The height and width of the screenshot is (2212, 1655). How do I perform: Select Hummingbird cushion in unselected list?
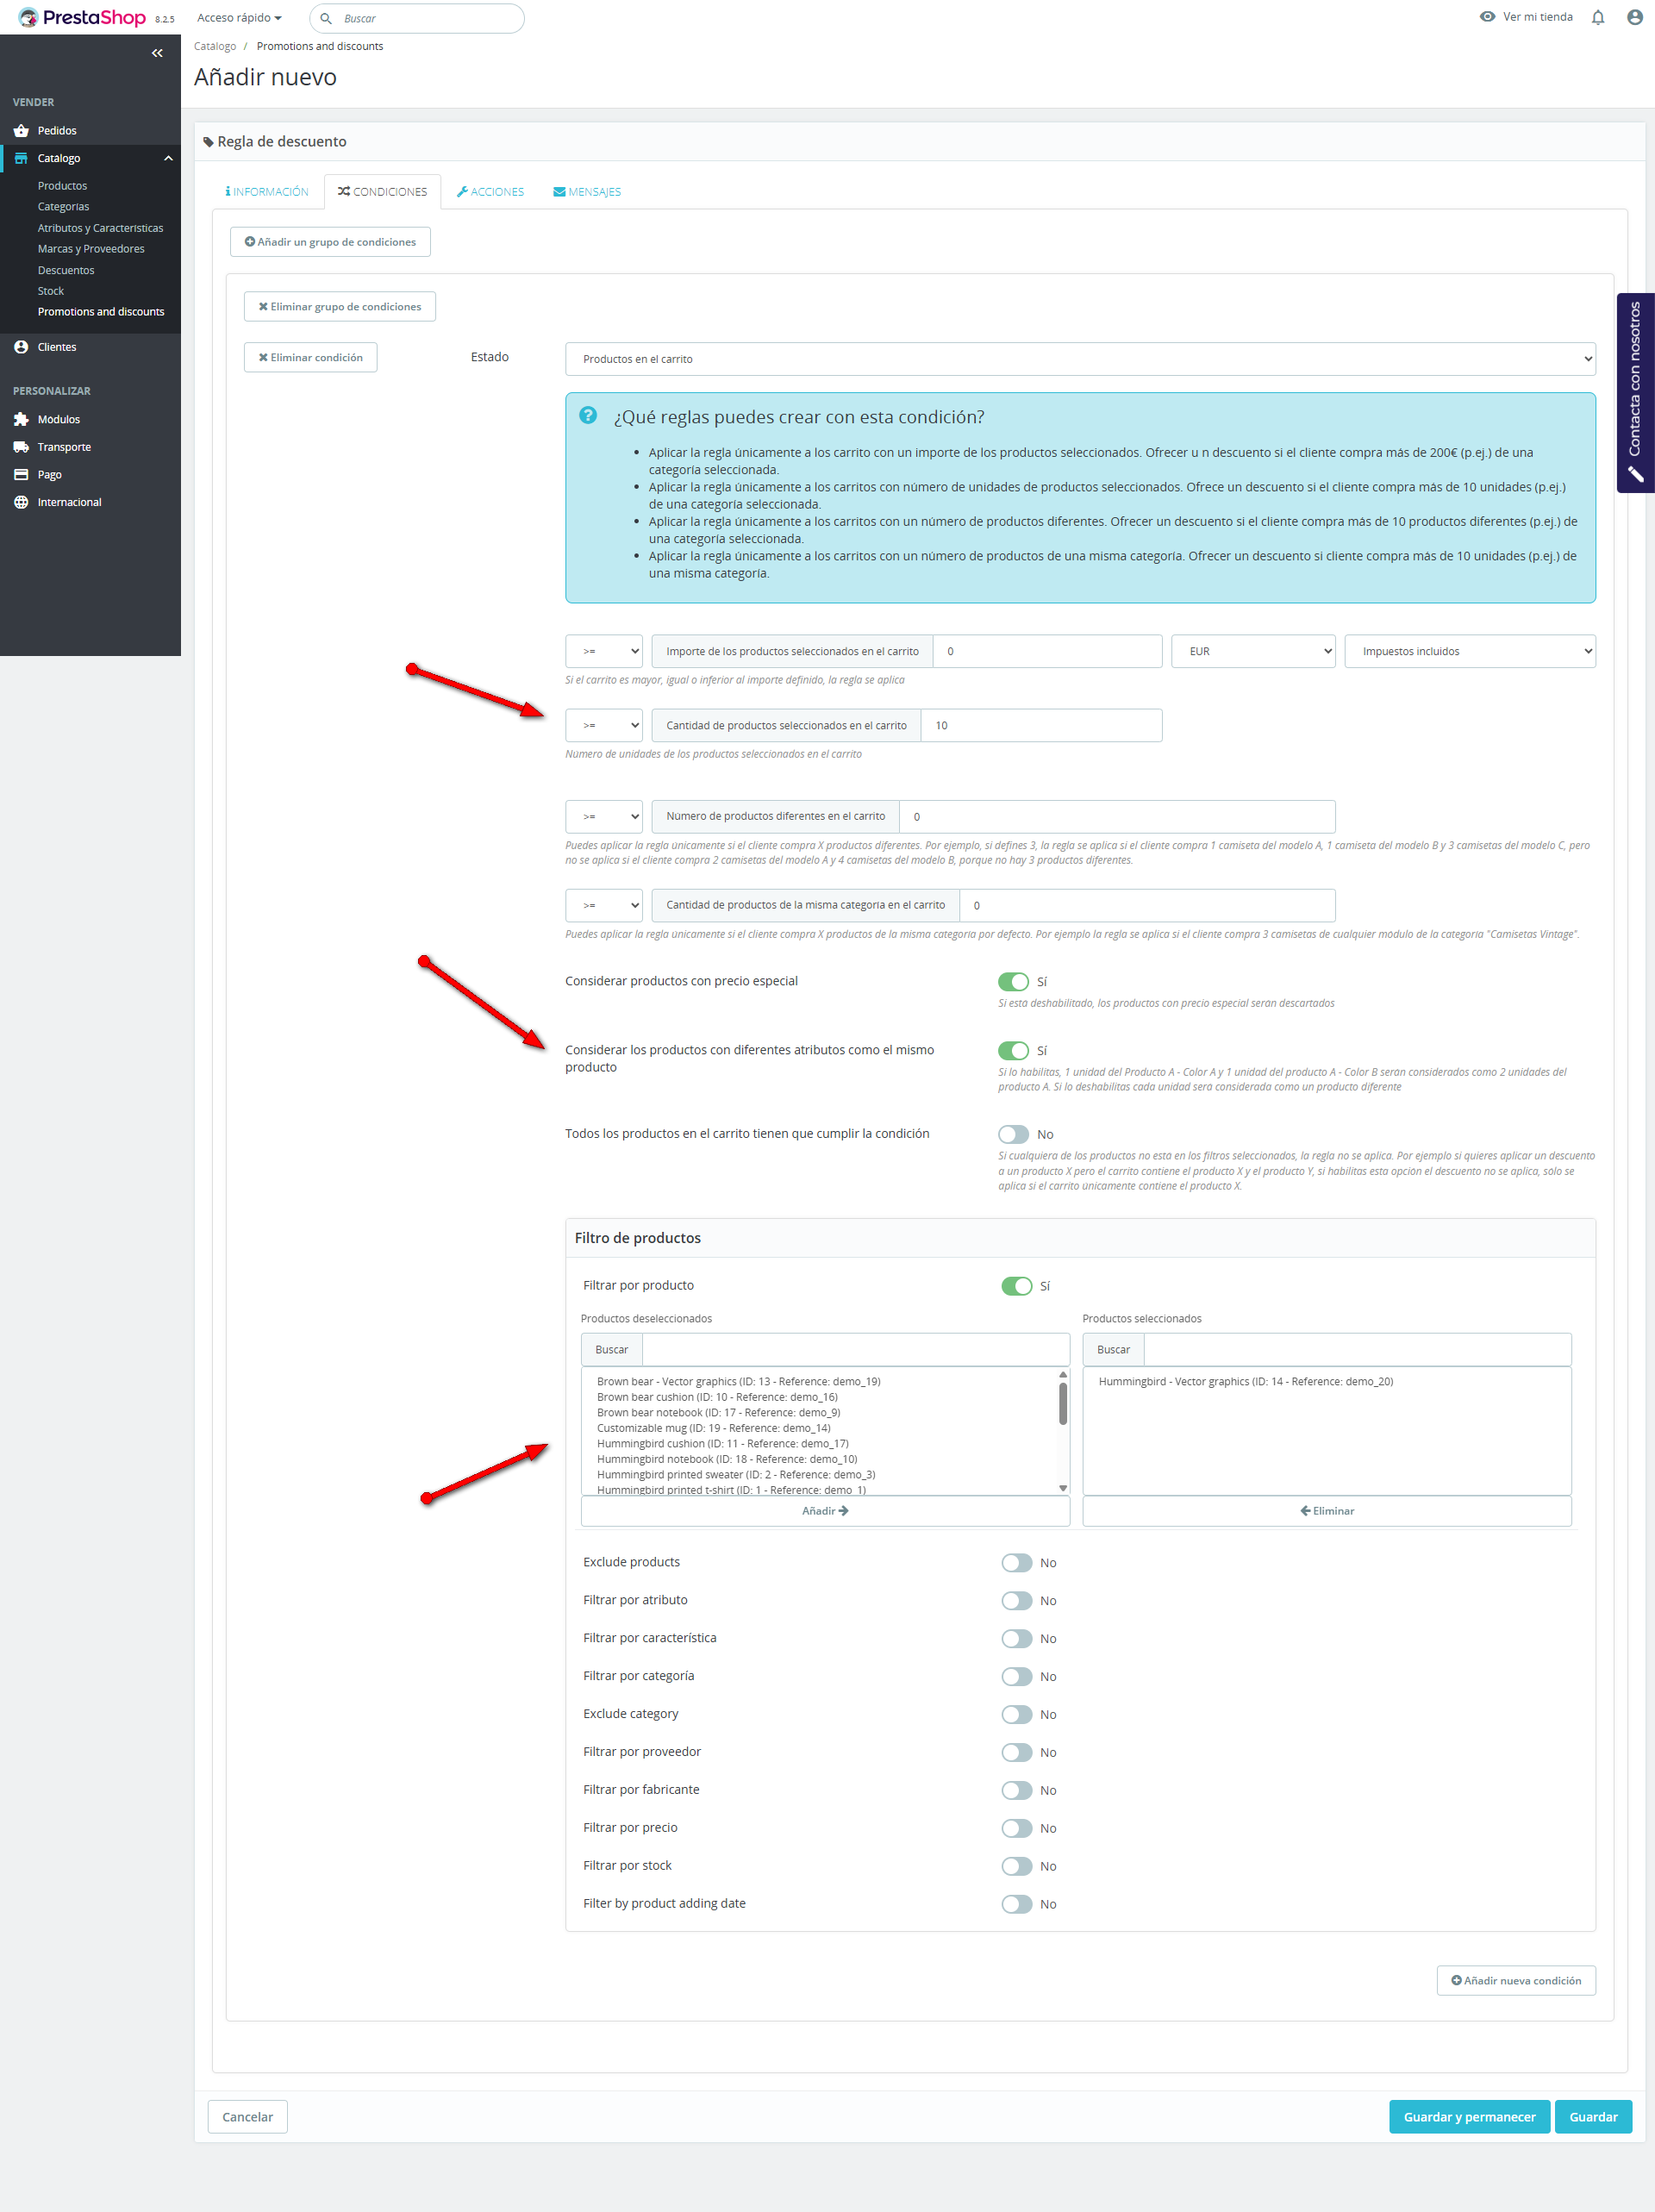722,1444
